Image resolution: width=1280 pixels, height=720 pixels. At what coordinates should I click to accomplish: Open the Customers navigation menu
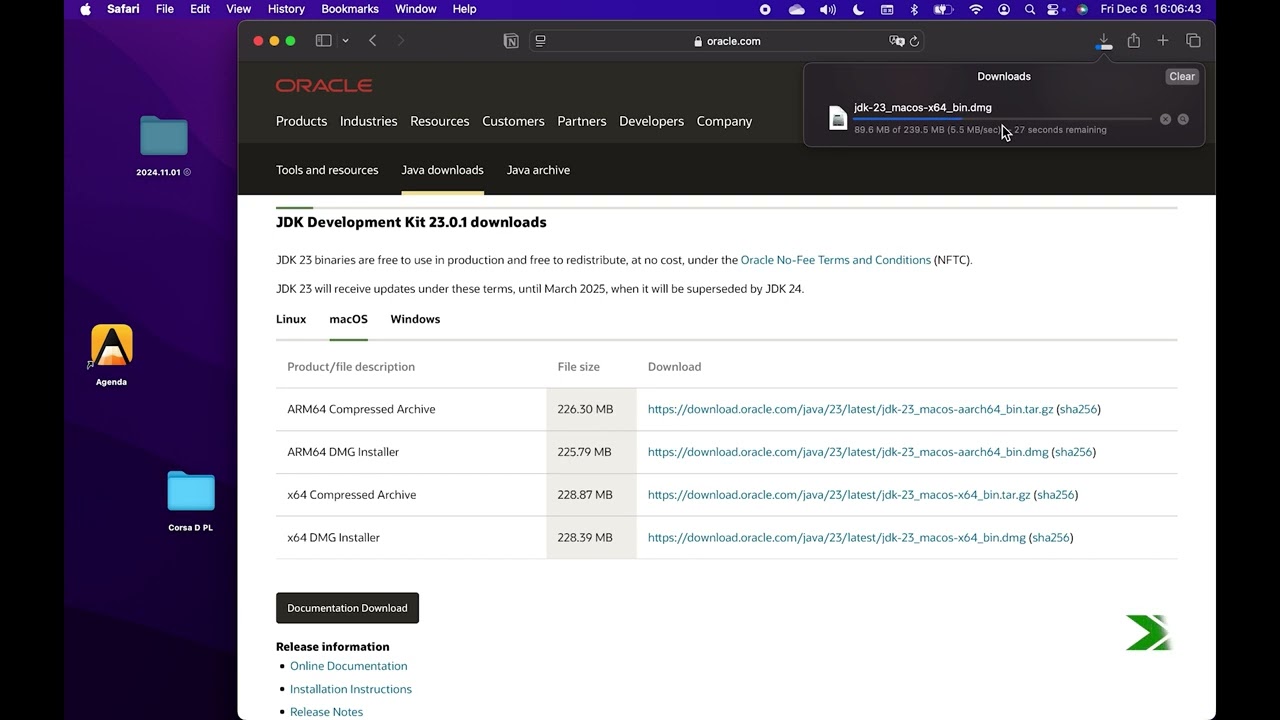point(513,121)
